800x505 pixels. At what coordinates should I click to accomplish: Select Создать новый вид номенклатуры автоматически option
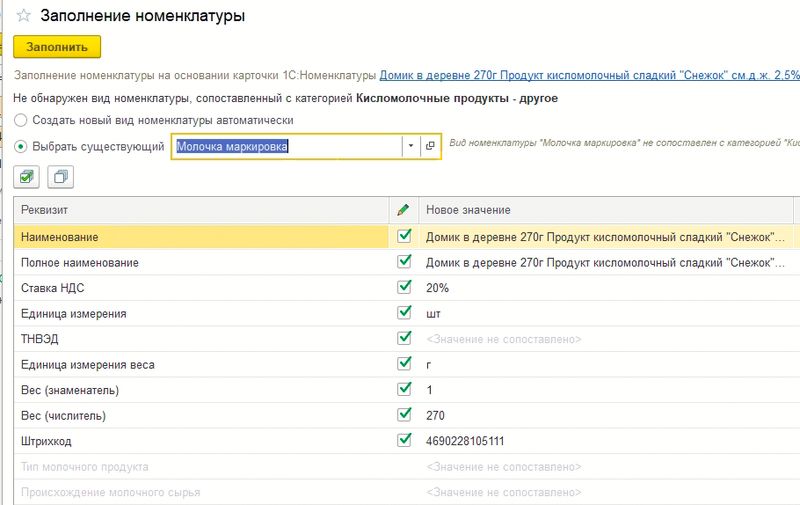pyautogui.click(x=20, y=120)
